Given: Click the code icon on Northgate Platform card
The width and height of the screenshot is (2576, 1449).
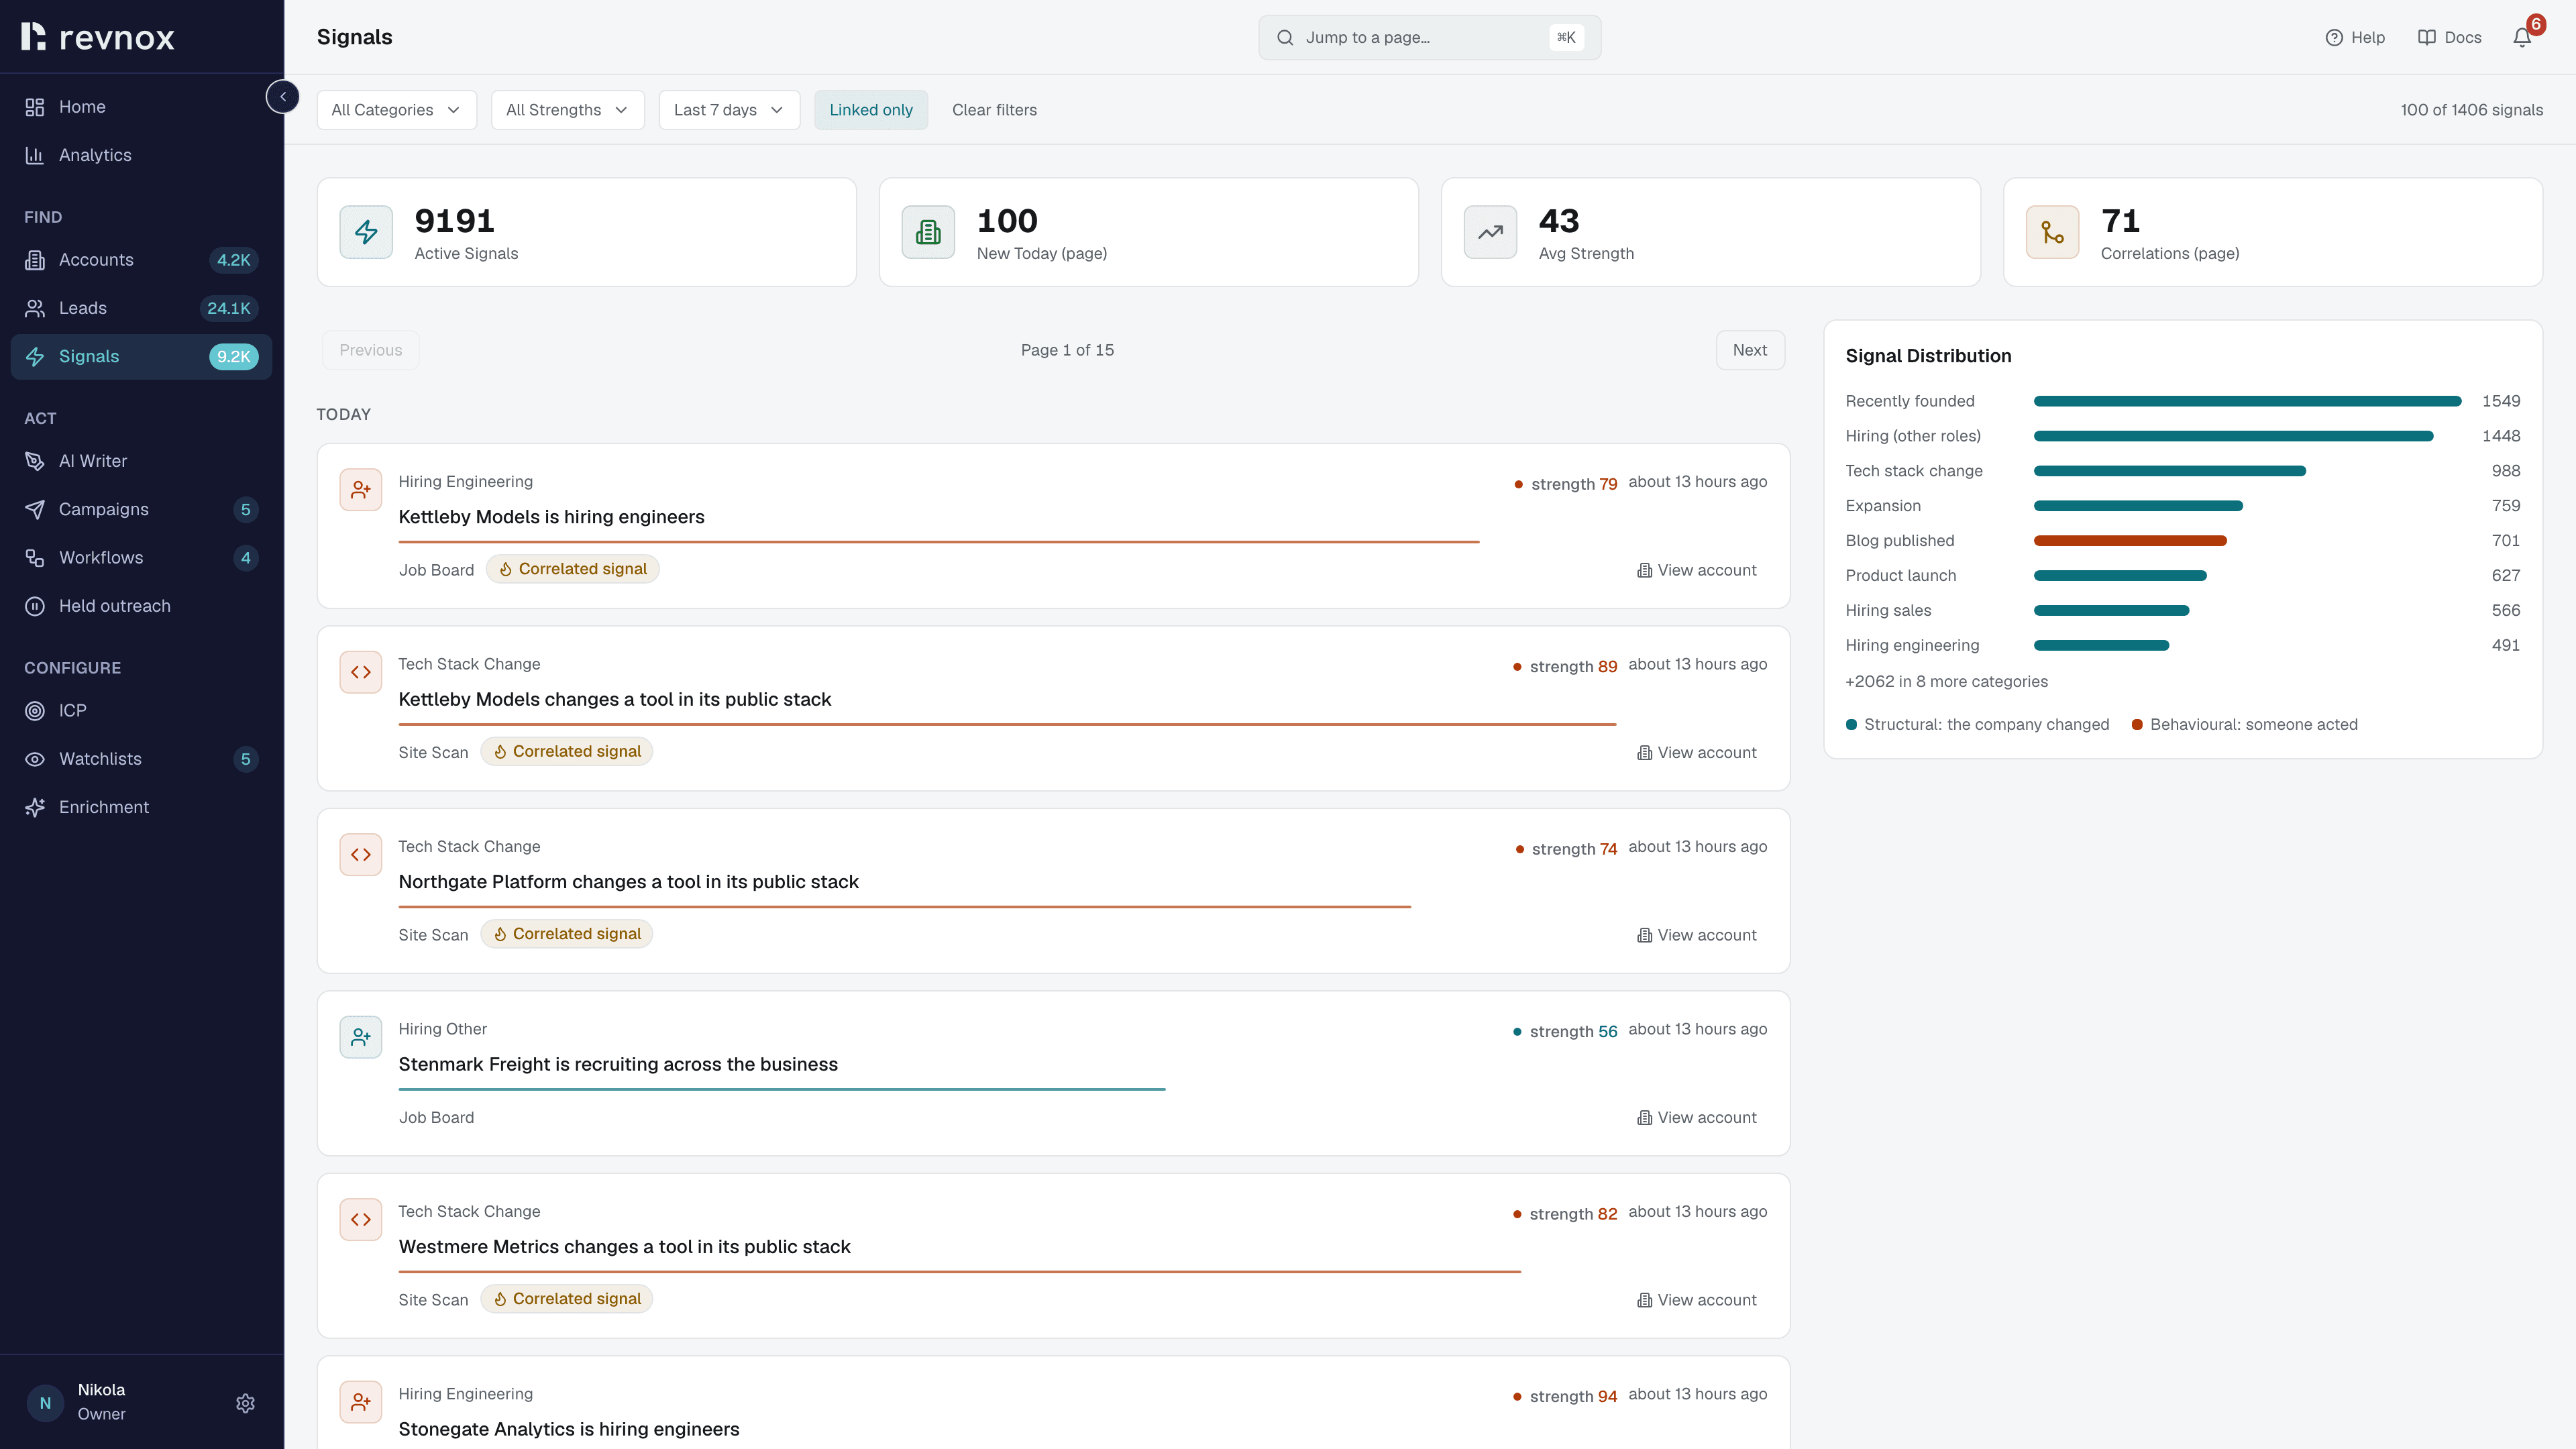Looking at the screenshot, I should [x=360, y=855].
